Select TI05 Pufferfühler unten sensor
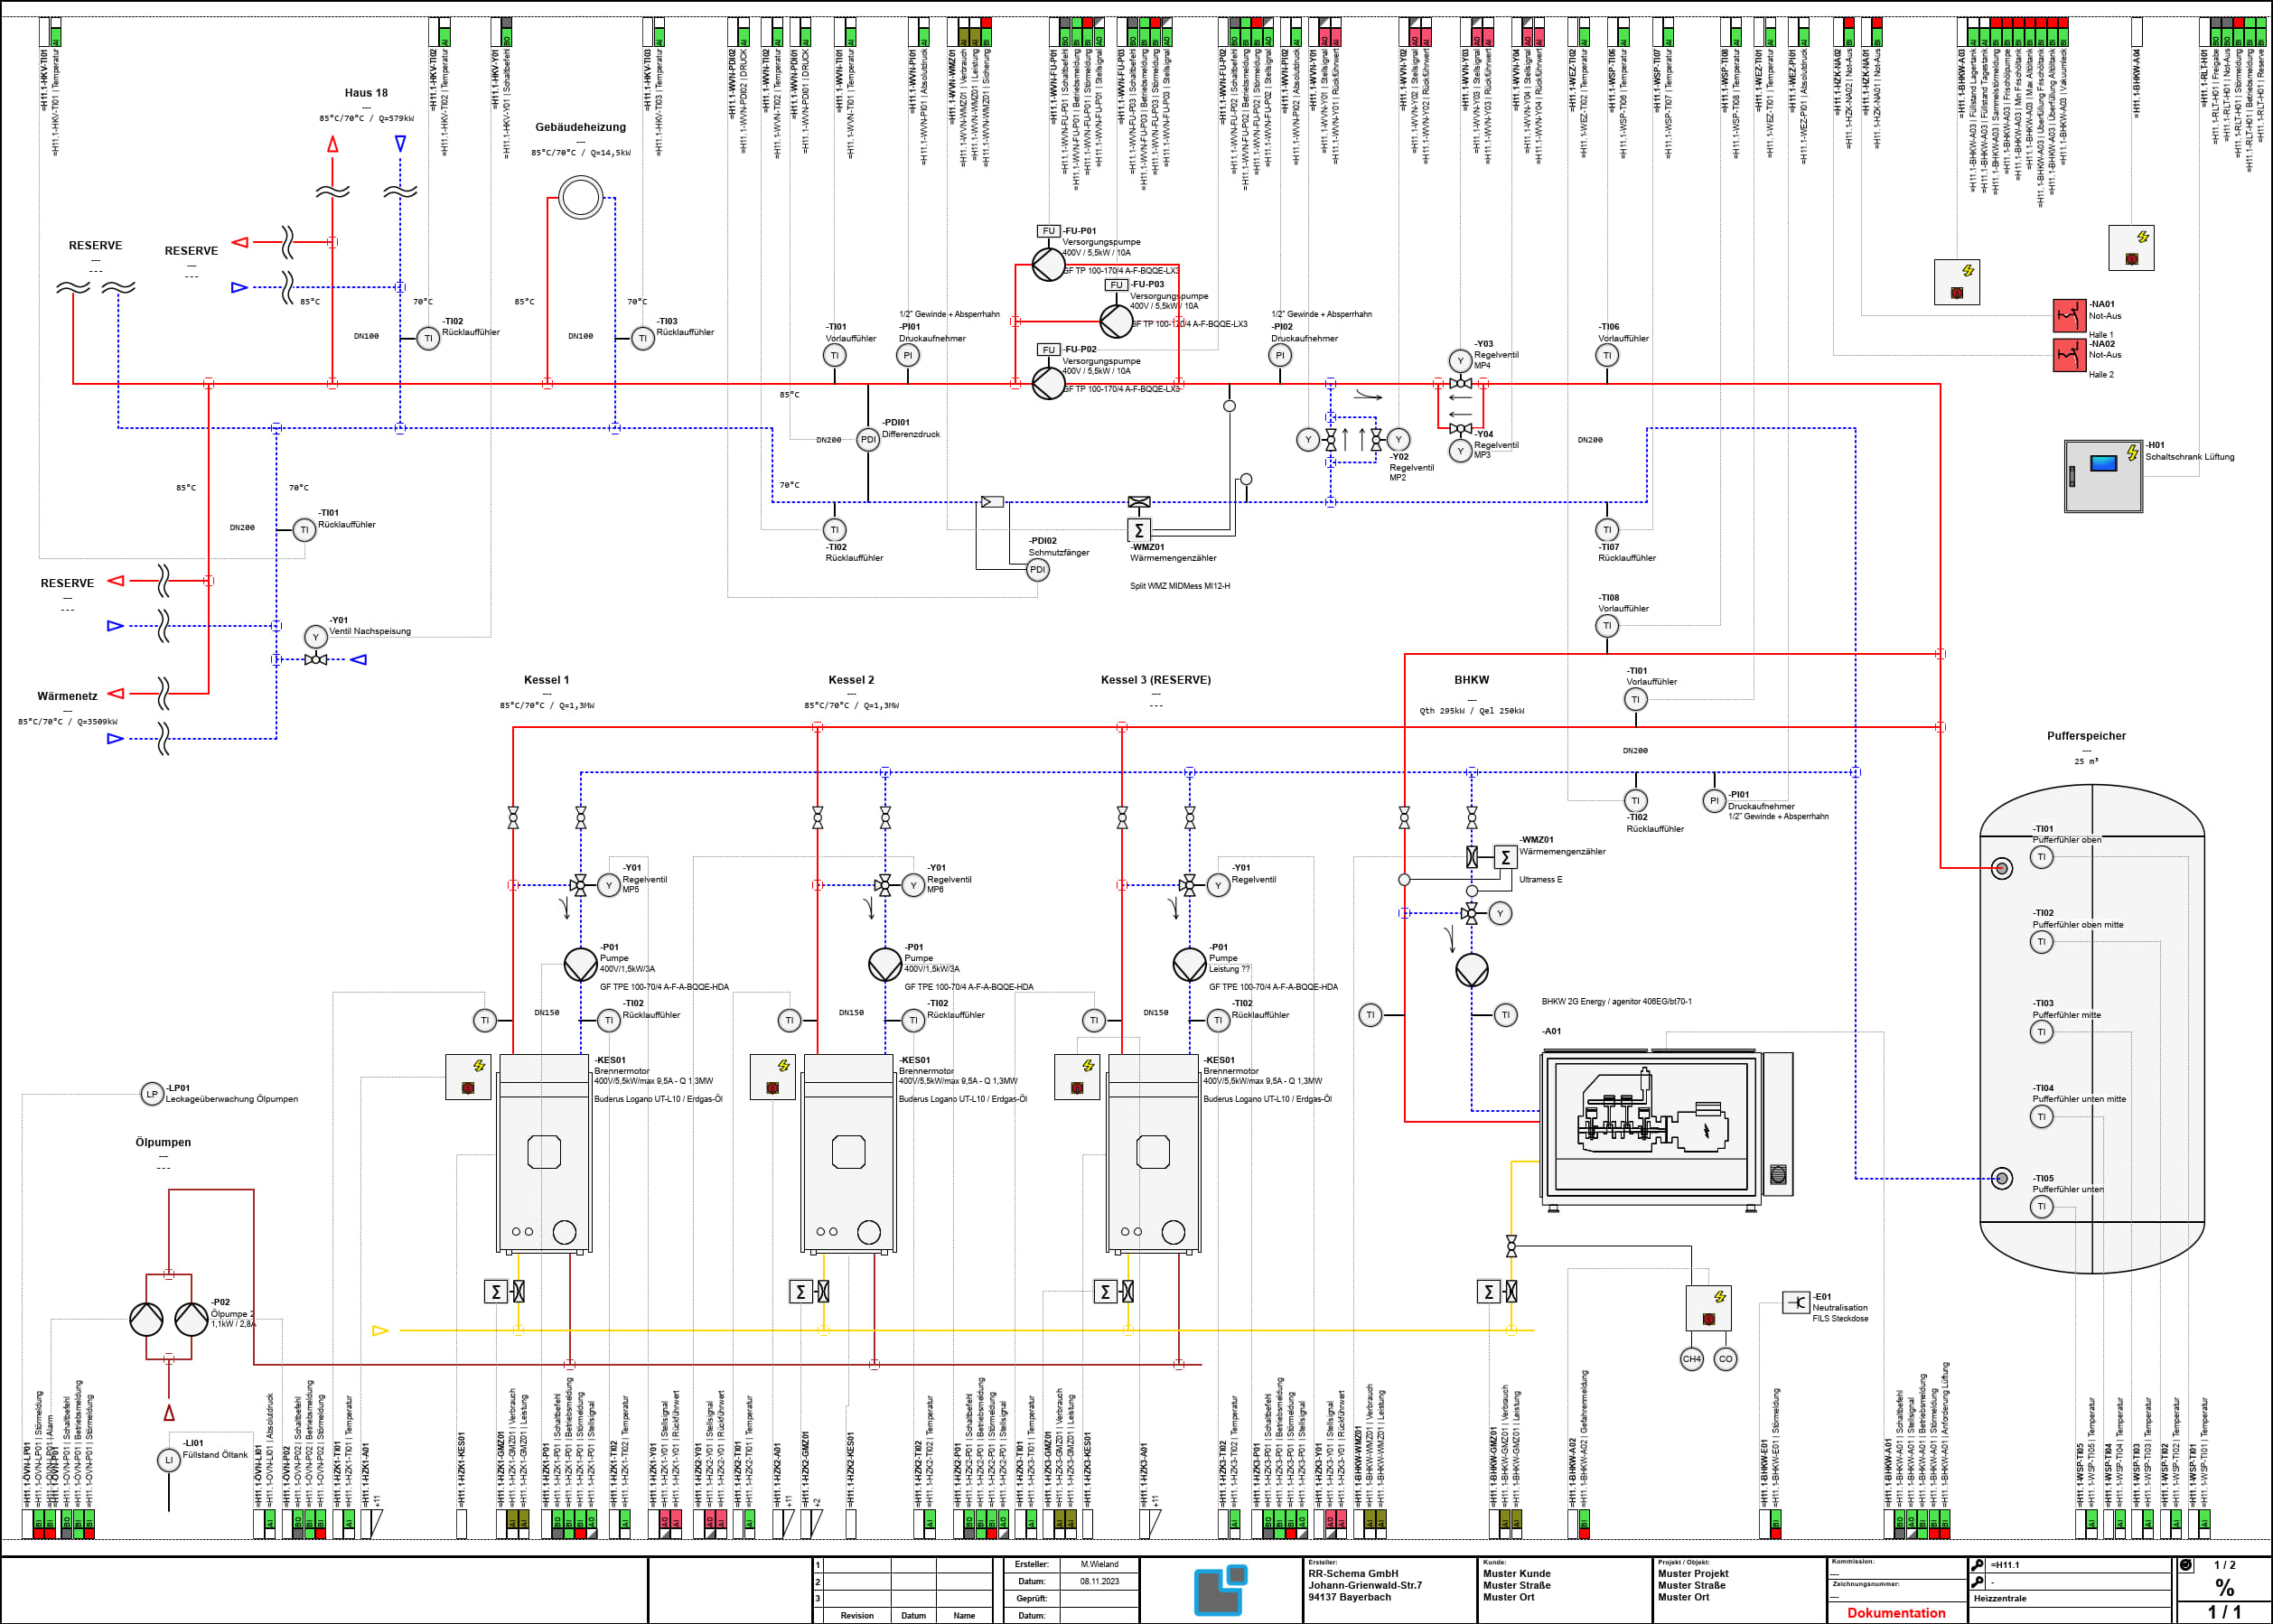Screen dimensions: 2273x1624 click(x=2042, y=1206)
